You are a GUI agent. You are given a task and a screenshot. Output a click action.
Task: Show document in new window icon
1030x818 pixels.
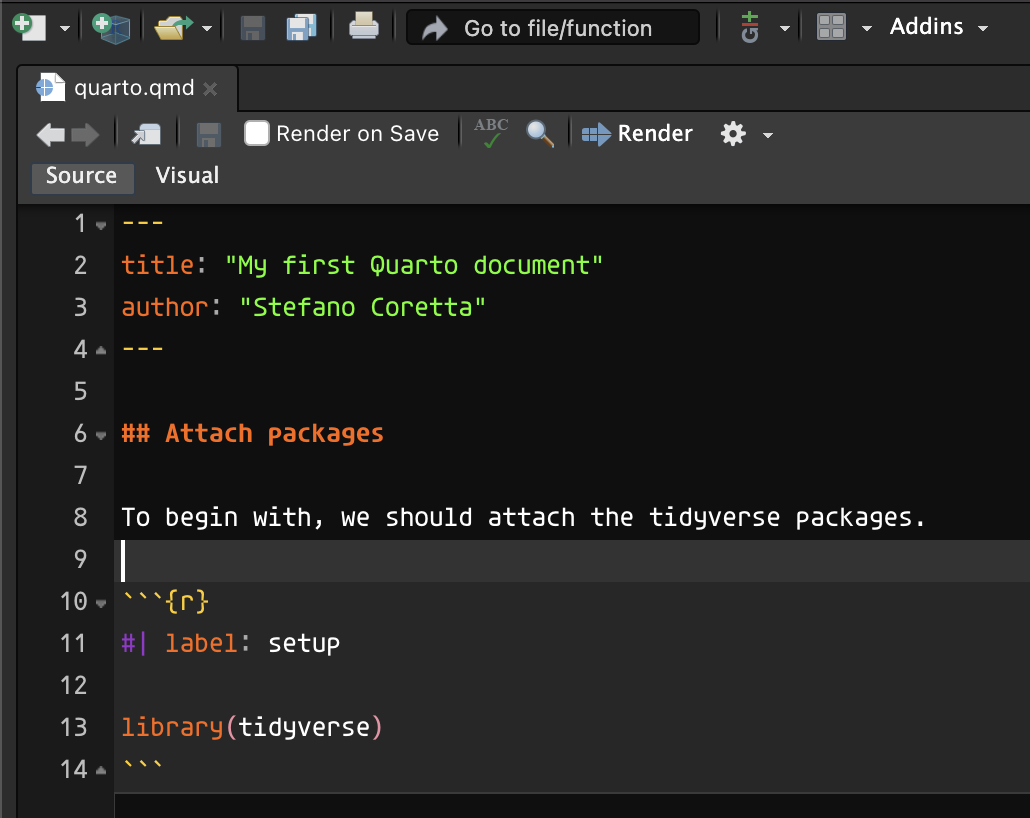(146, 135)
